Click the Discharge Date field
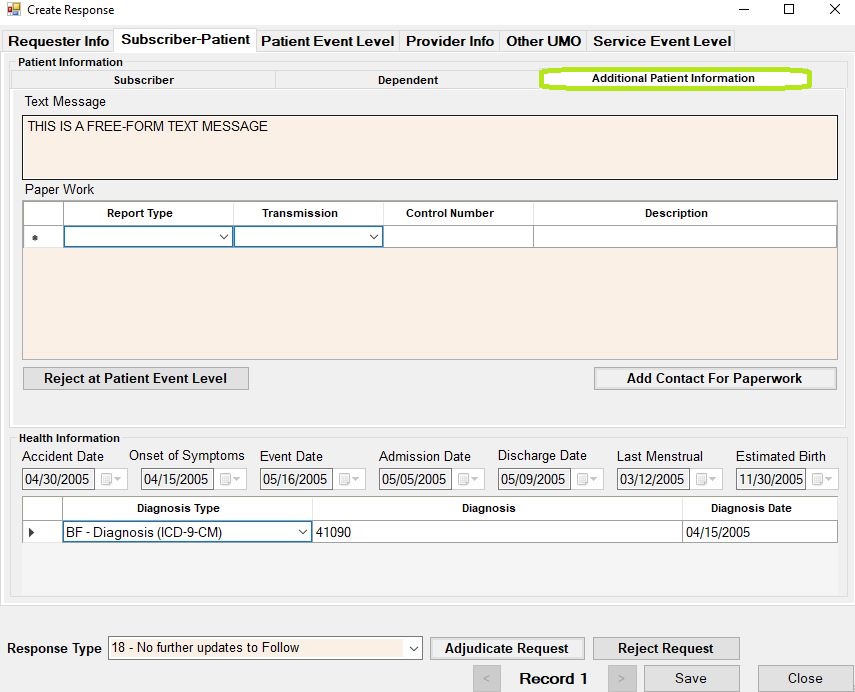This screenshot has width=855, height=692. pos(534,479)
